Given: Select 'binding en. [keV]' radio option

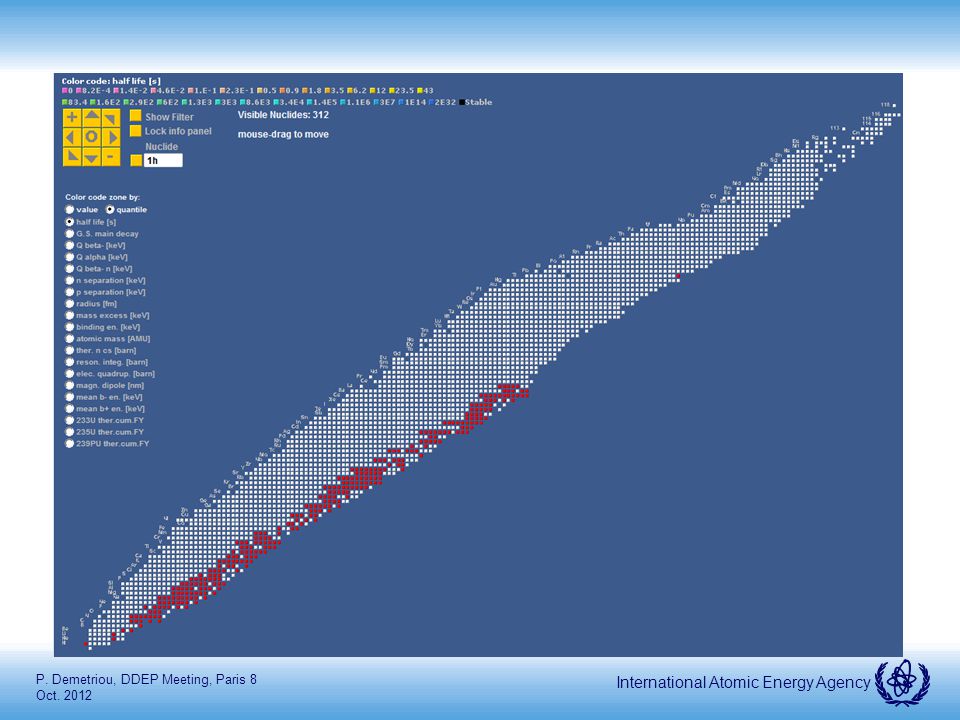Looking at the screenshot, I should [x=70, y=326].
